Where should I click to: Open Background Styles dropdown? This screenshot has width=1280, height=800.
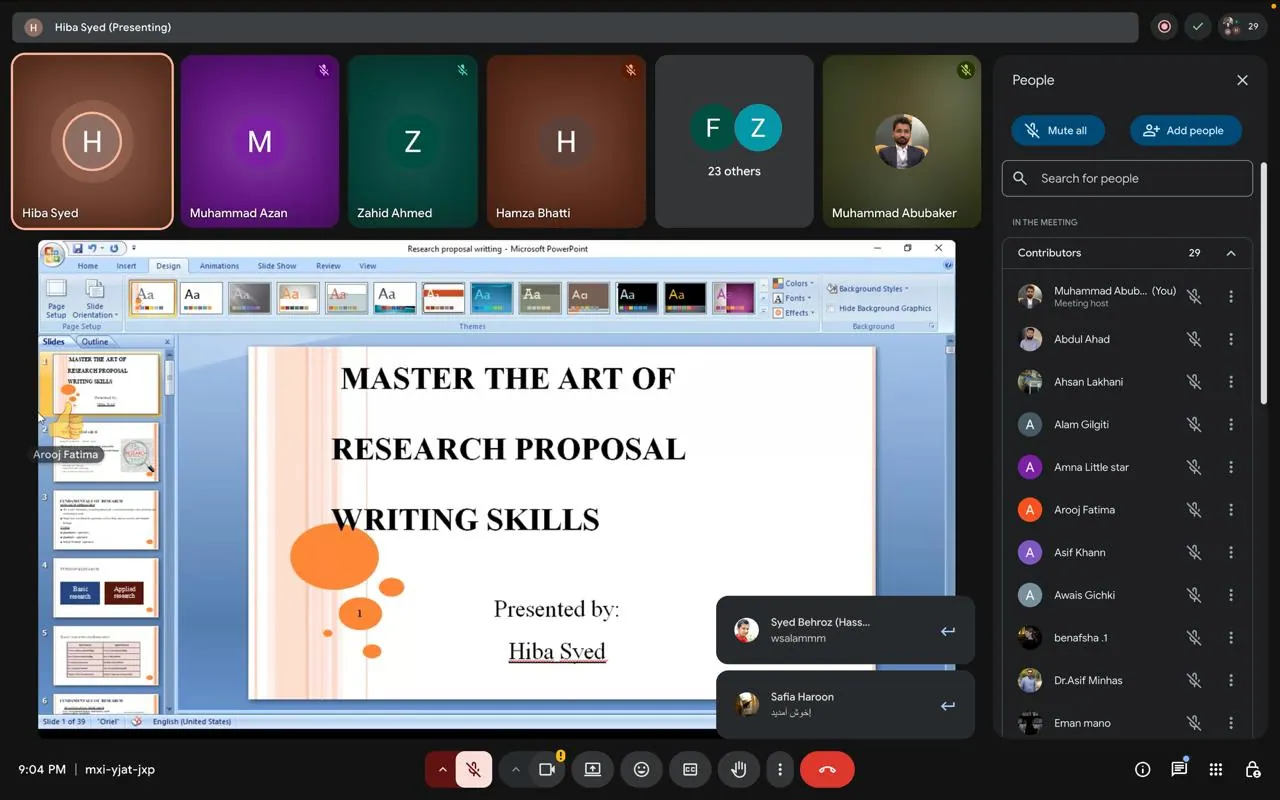[868, 289]
